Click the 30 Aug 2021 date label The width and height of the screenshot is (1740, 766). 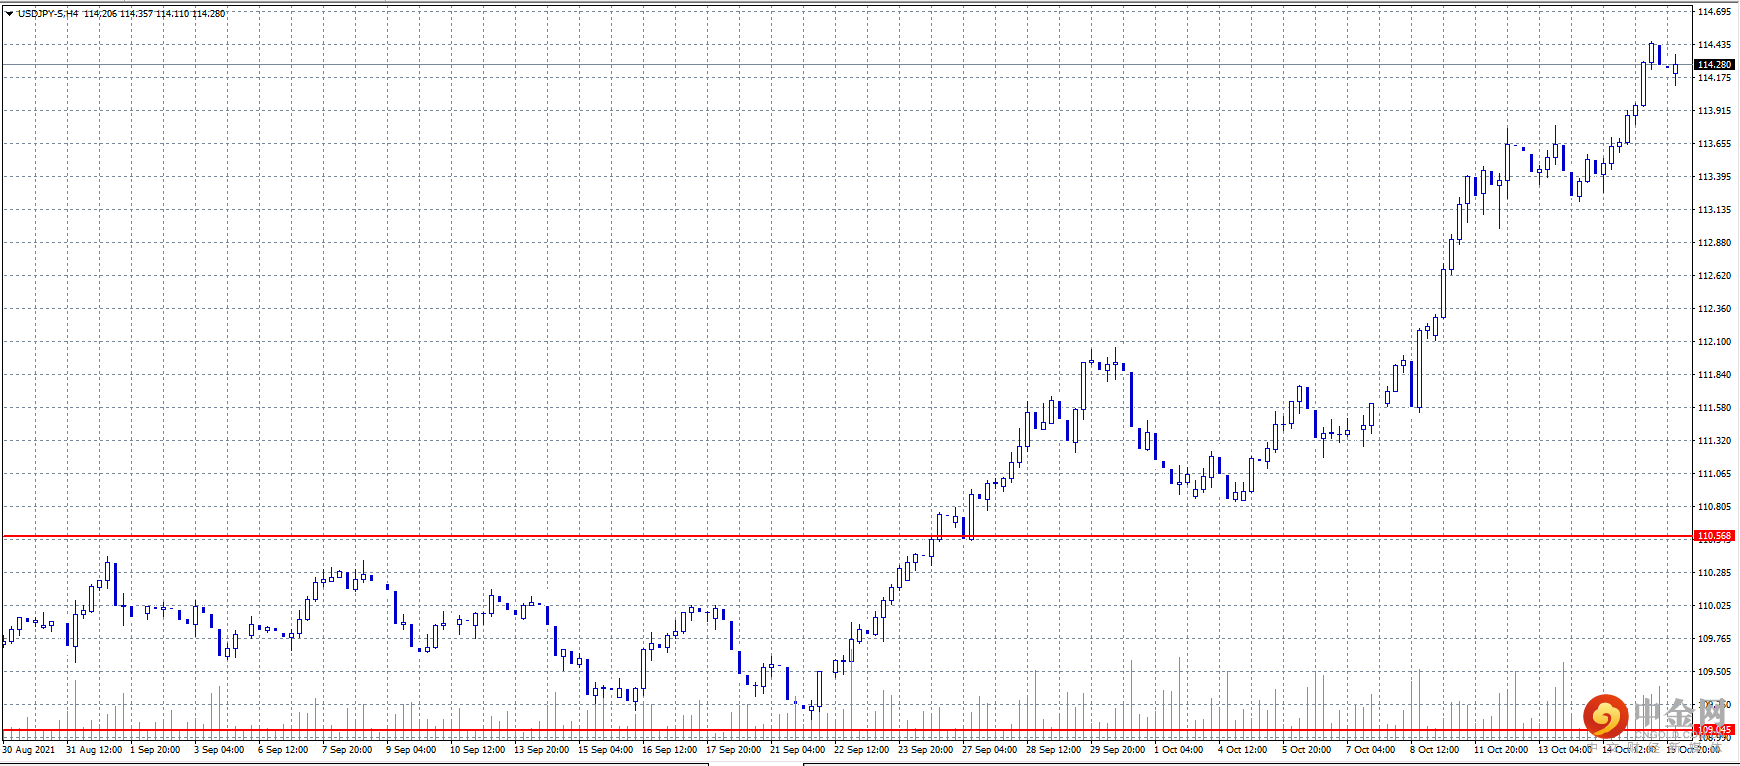[x=29, y=750]
